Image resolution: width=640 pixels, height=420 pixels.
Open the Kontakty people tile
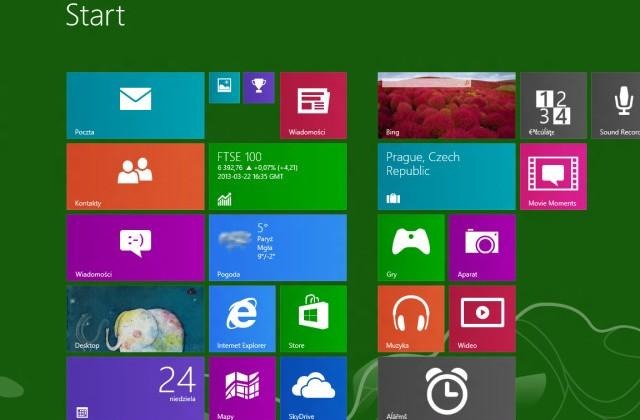[136, 177]
